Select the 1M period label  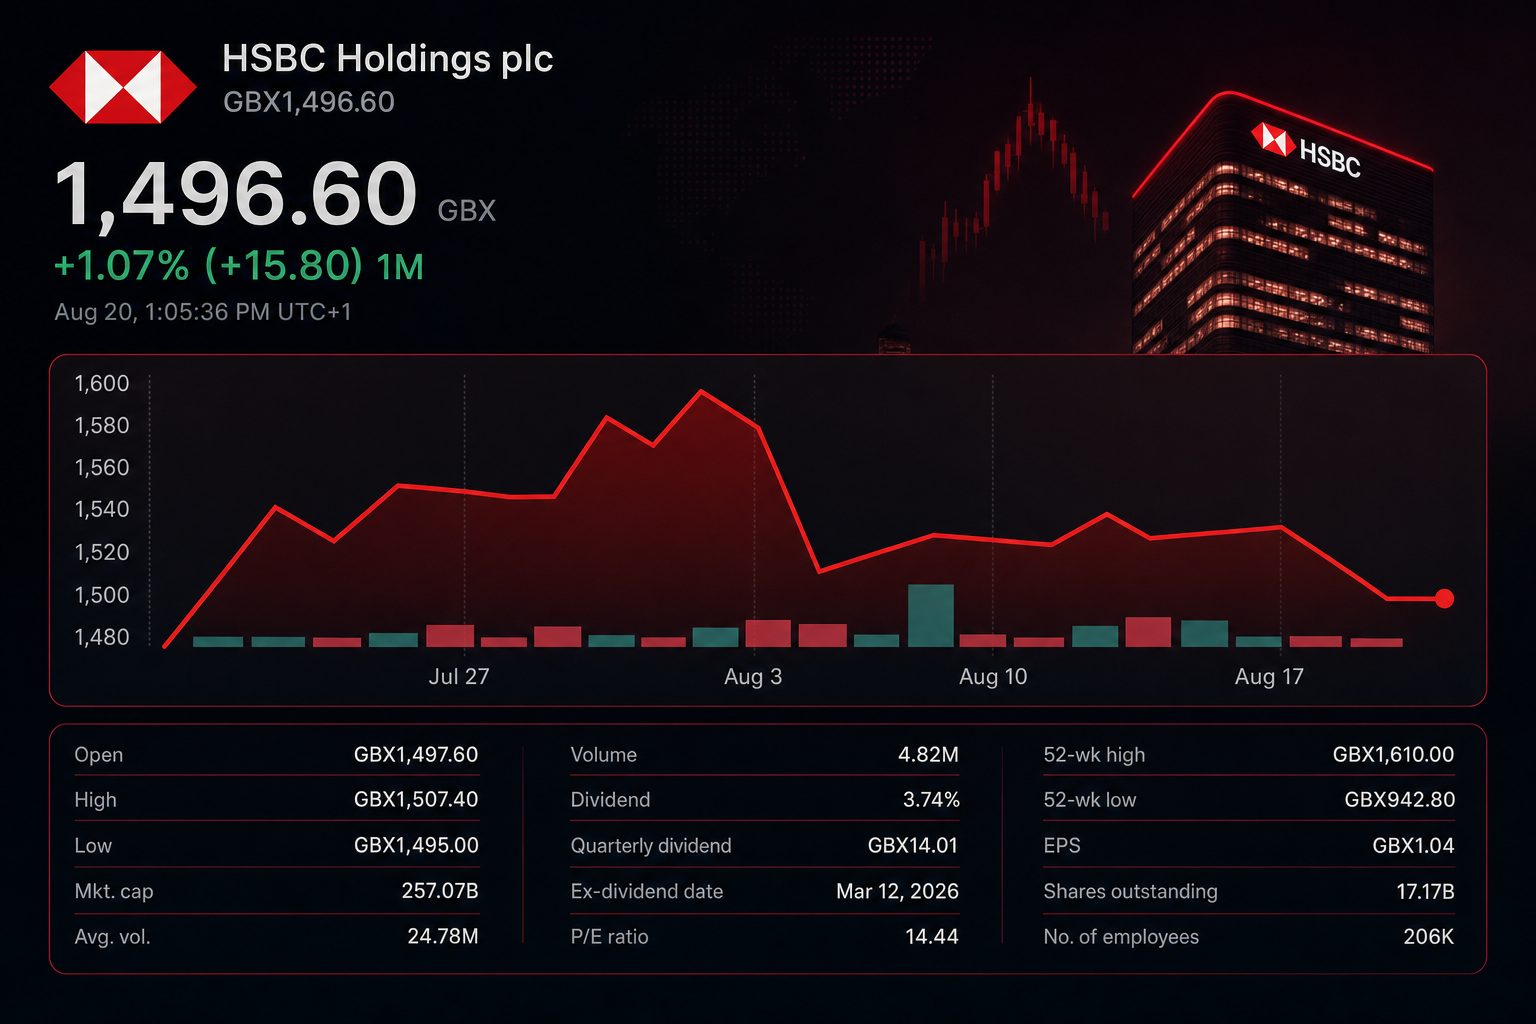pos(400,267)
